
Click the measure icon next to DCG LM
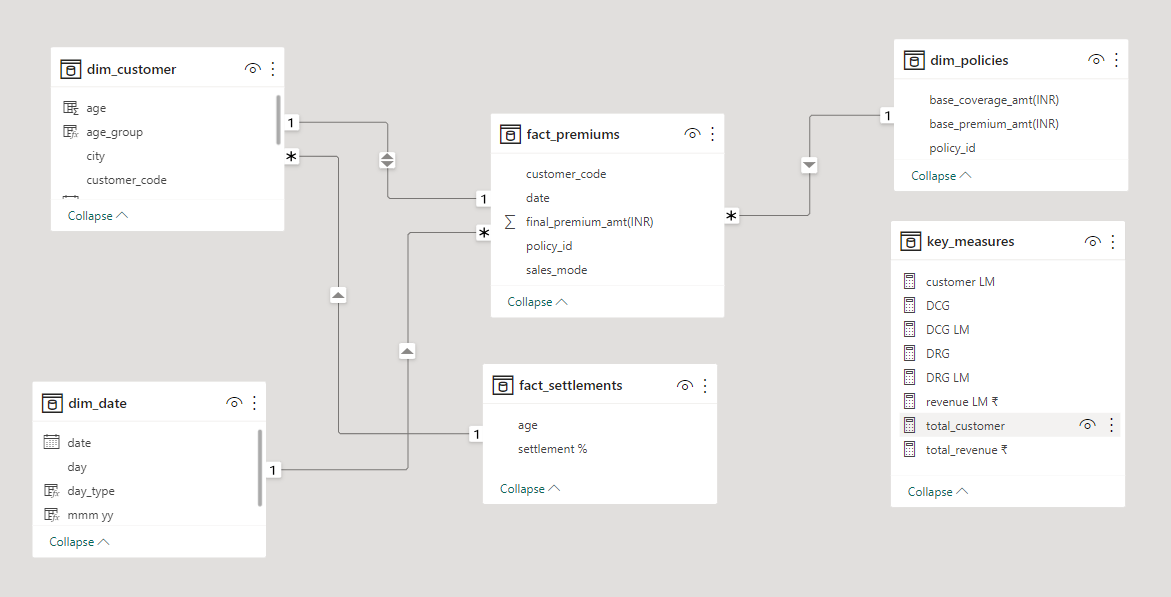coord(910,329)
